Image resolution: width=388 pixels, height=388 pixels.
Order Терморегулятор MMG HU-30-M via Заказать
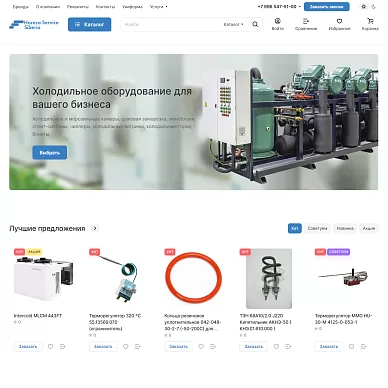329,347
